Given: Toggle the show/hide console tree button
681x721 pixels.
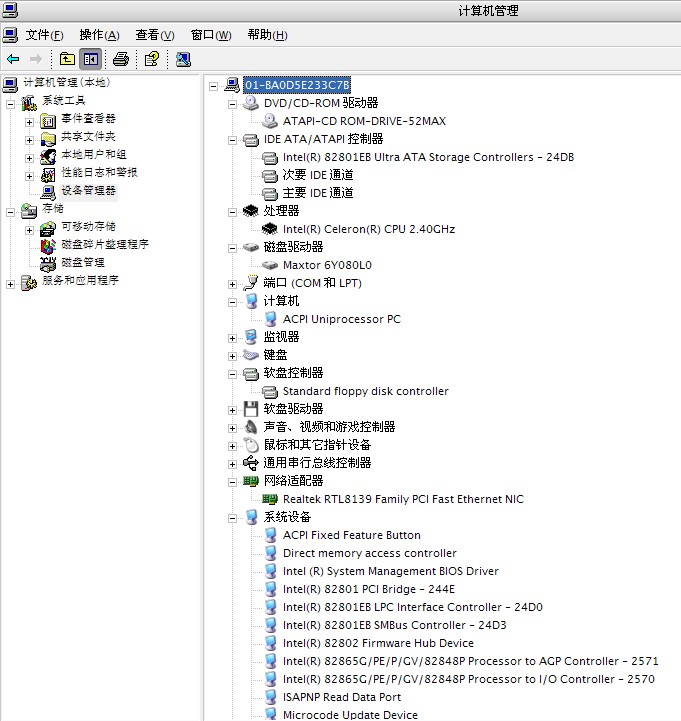Looking at the screenshot, I should 90,59.
